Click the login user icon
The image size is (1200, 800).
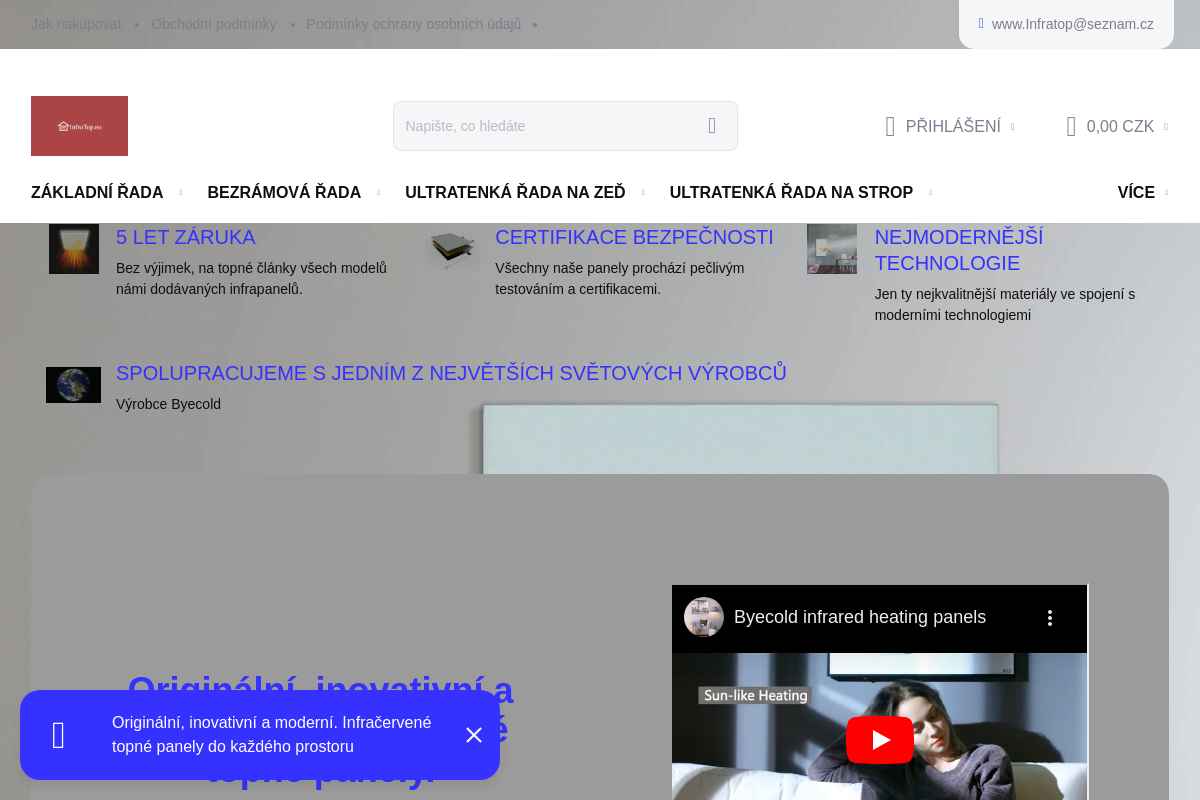tap(890, 126)
